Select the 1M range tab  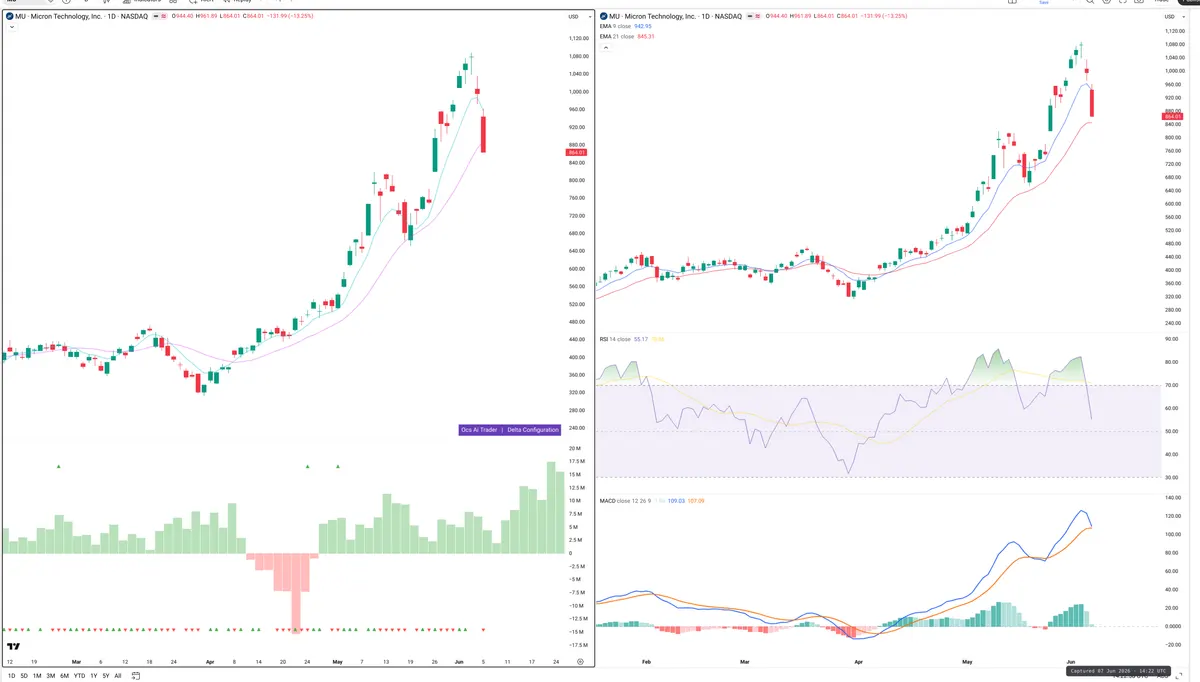37,675
